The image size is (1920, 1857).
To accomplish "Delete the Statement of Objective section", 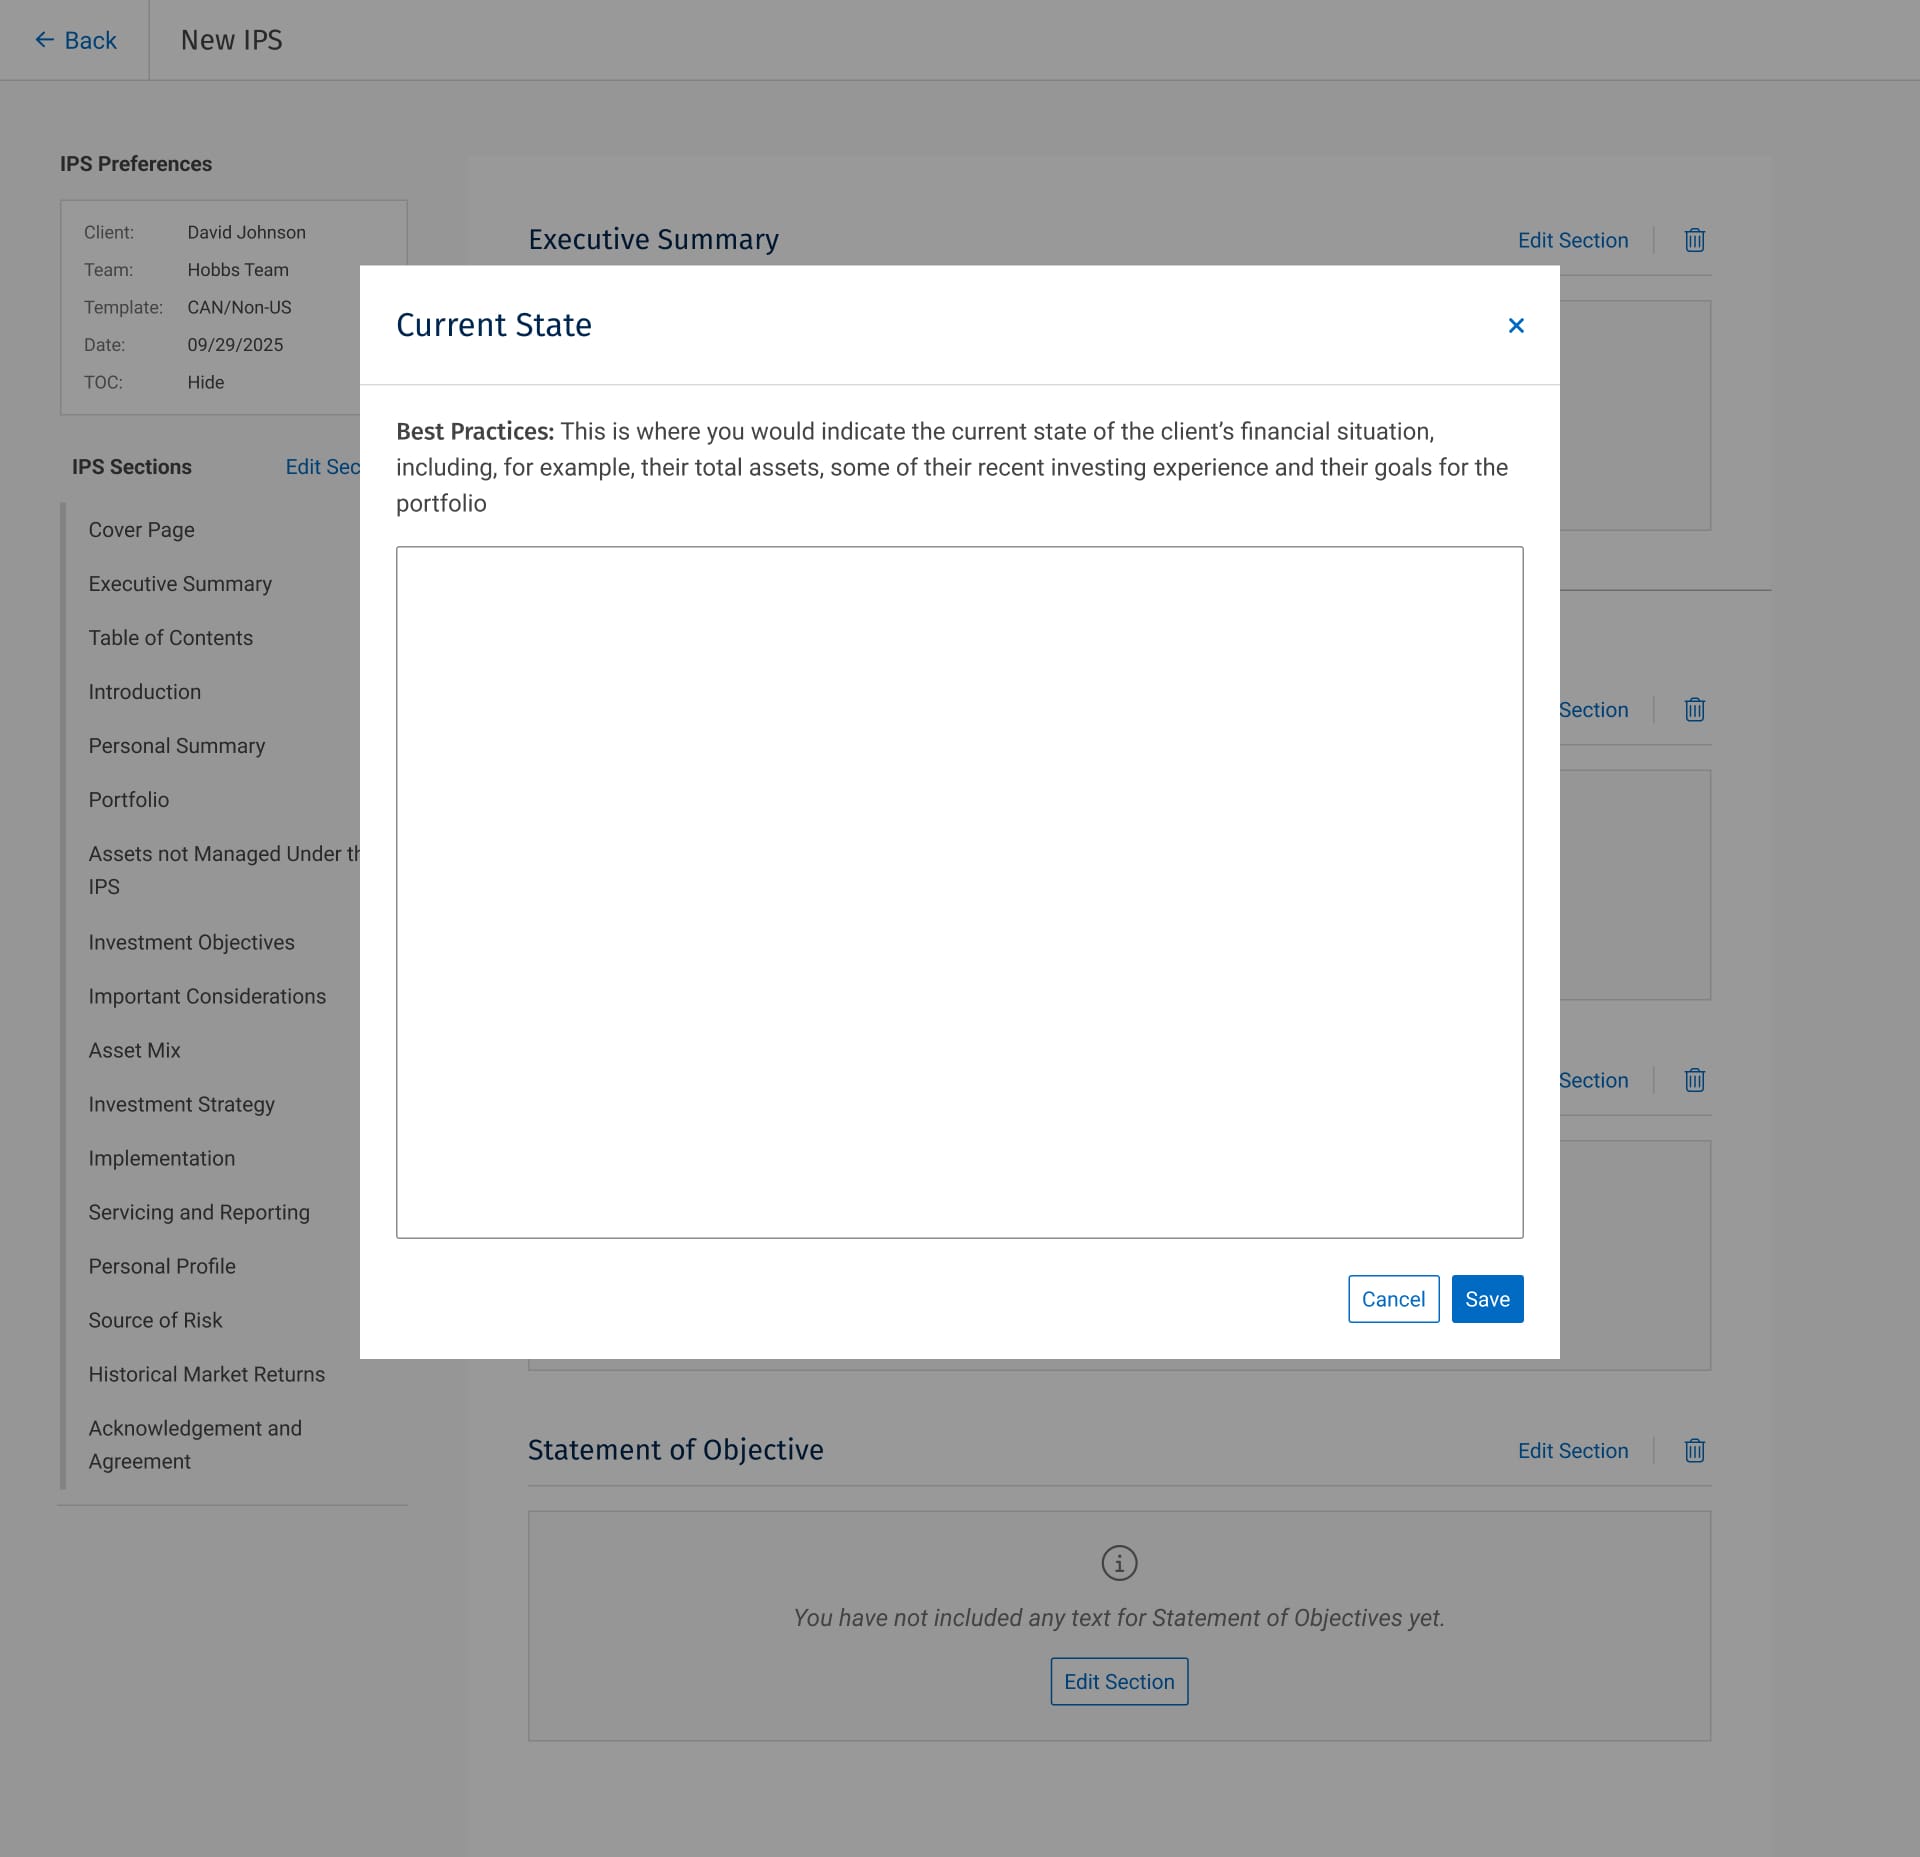I will click(1693, 1450).
